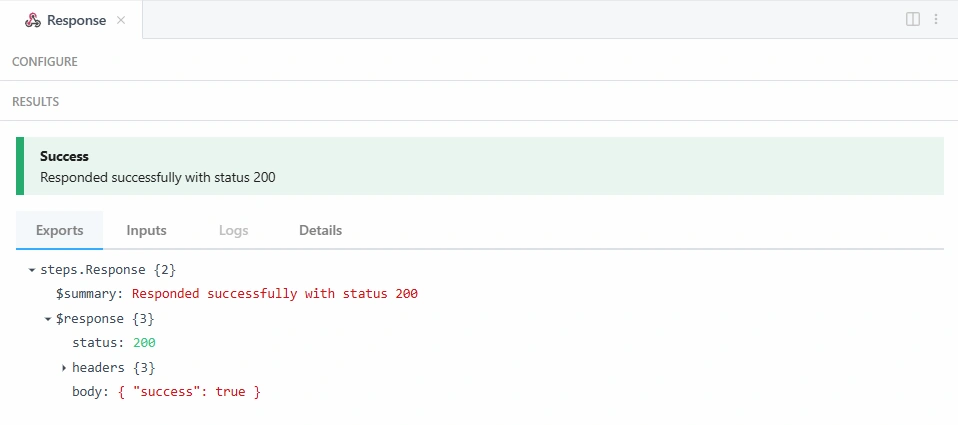Select the red summary value text
This screenshot has width=958, height=425.
pos(275,294)
